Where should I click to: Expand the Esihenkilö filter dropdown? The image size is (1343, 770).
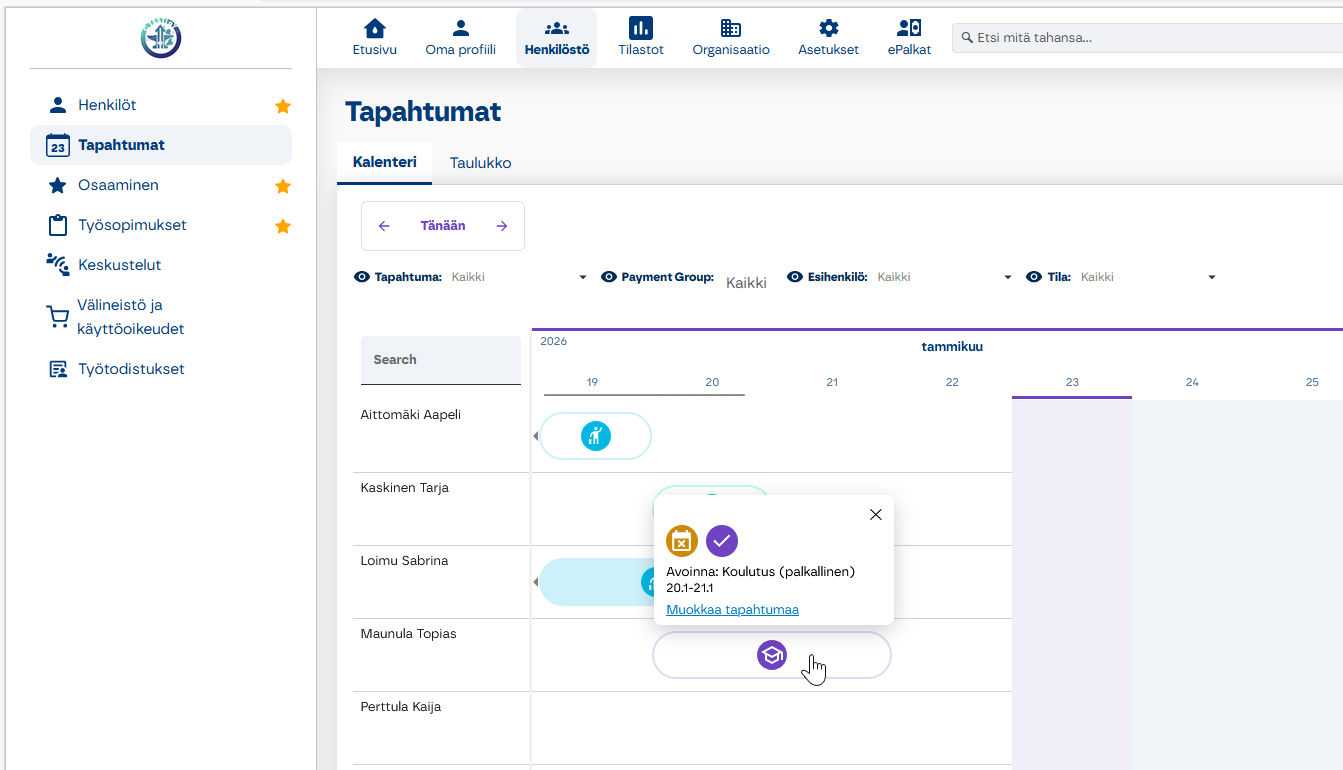[1008, 278]
